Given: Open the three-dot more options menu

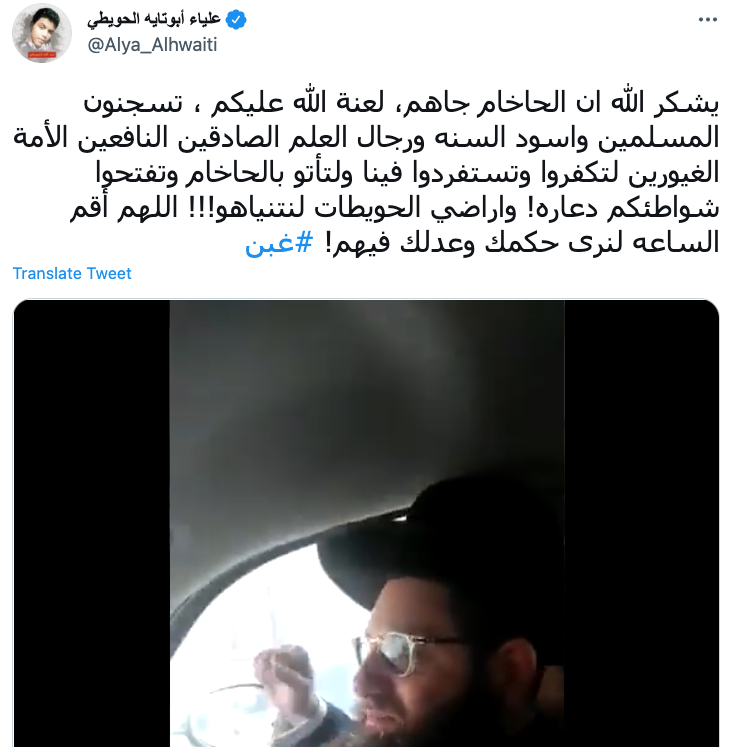Looking at the screenshot, I should click(708, 20).
